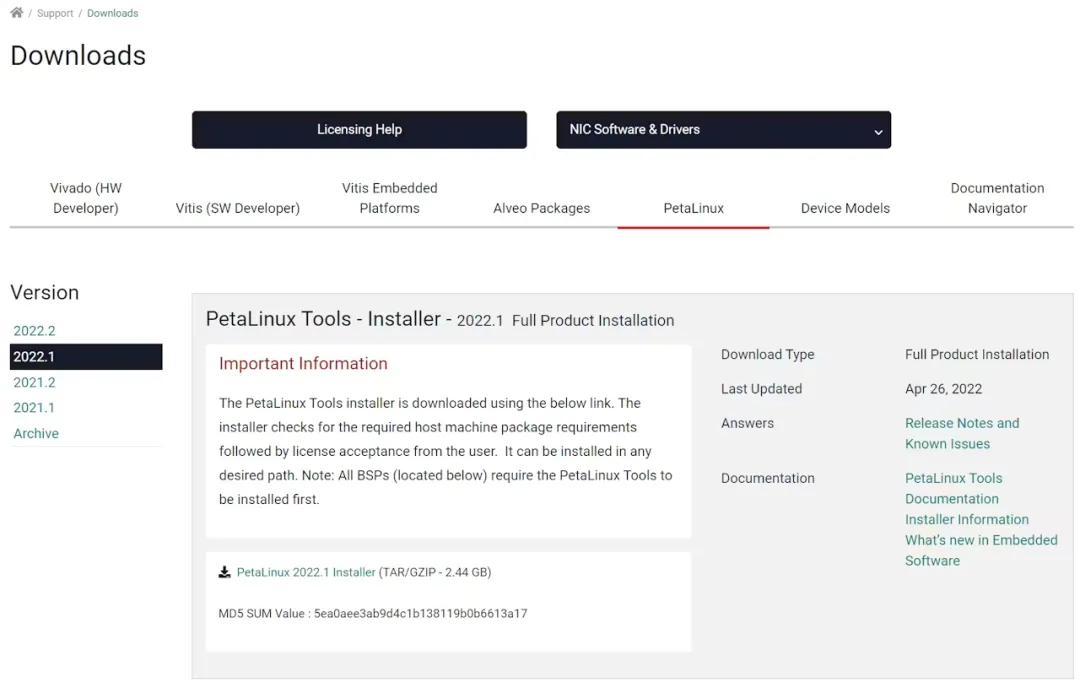Click the 'Important Information' heading
Viewport: 1080px width, 683px height.
[x=303, y=364]
